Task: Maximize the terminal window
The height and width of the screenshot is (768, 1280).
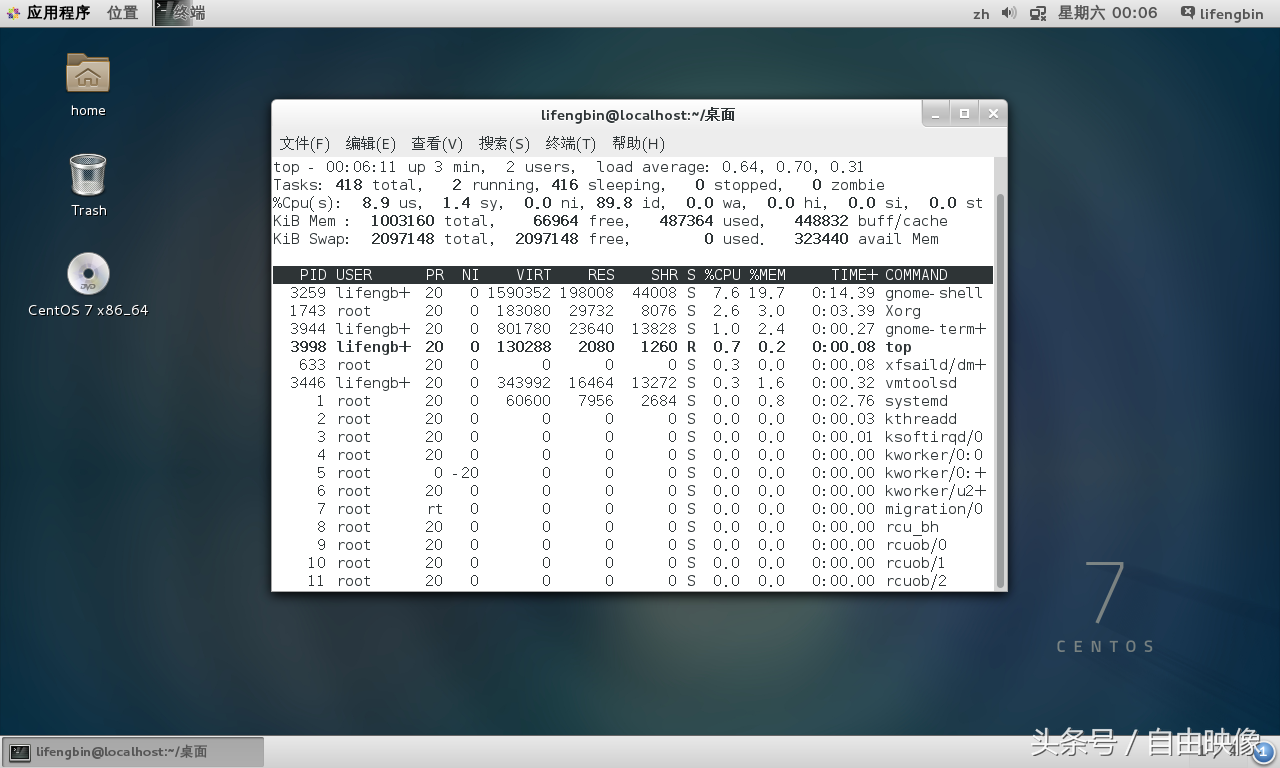Action: pos(964,114)
